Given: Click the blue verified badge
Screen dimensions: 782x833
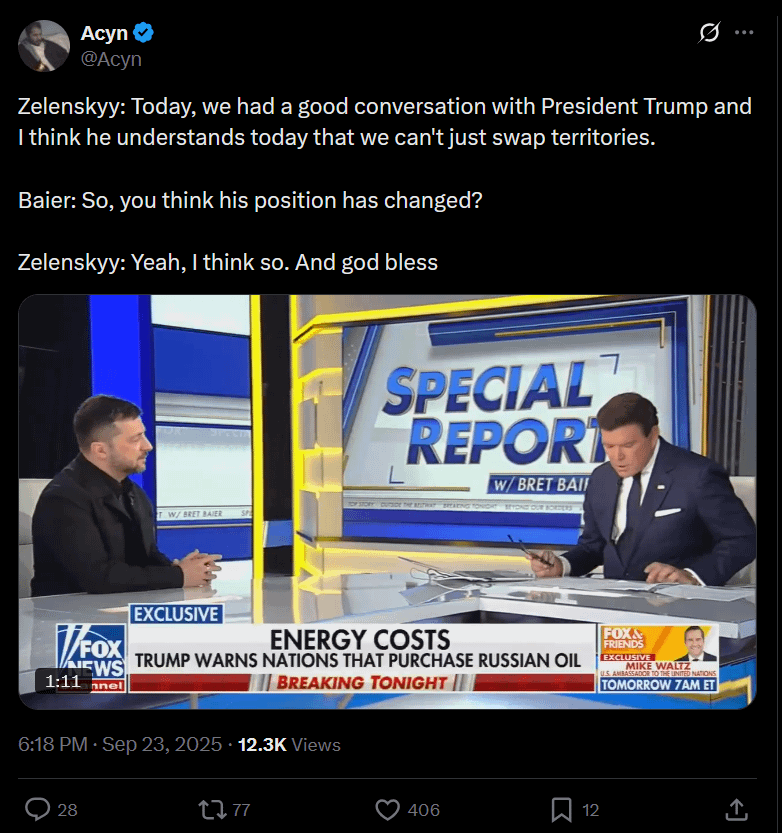Looking at the screenshot, I should [x=144, y=33].
